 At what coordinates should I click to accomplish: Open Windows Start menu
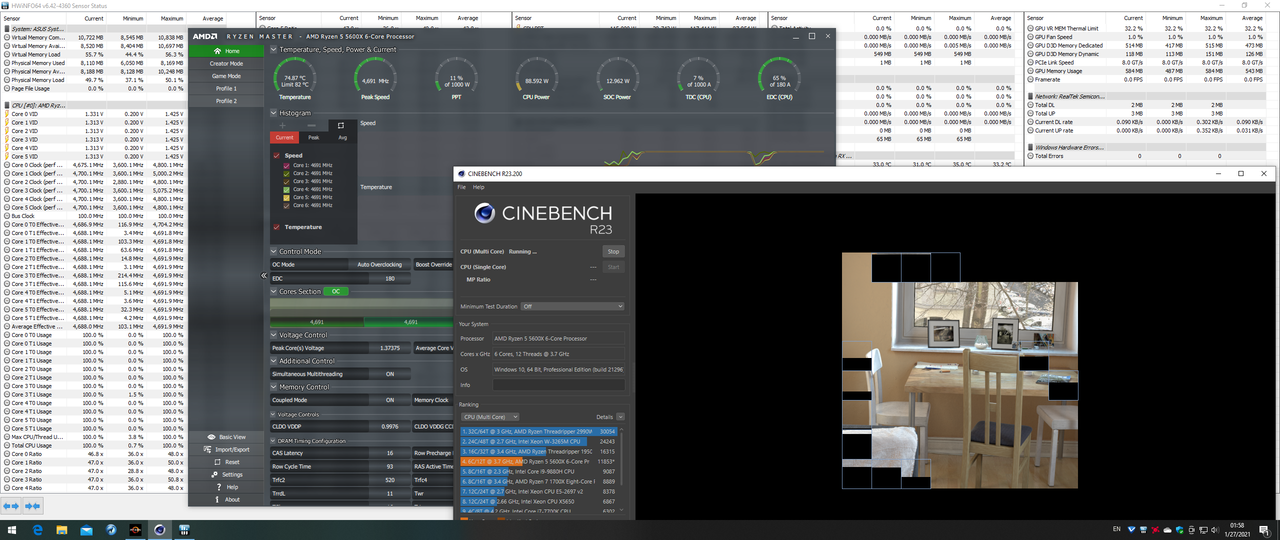pos(14,529)
